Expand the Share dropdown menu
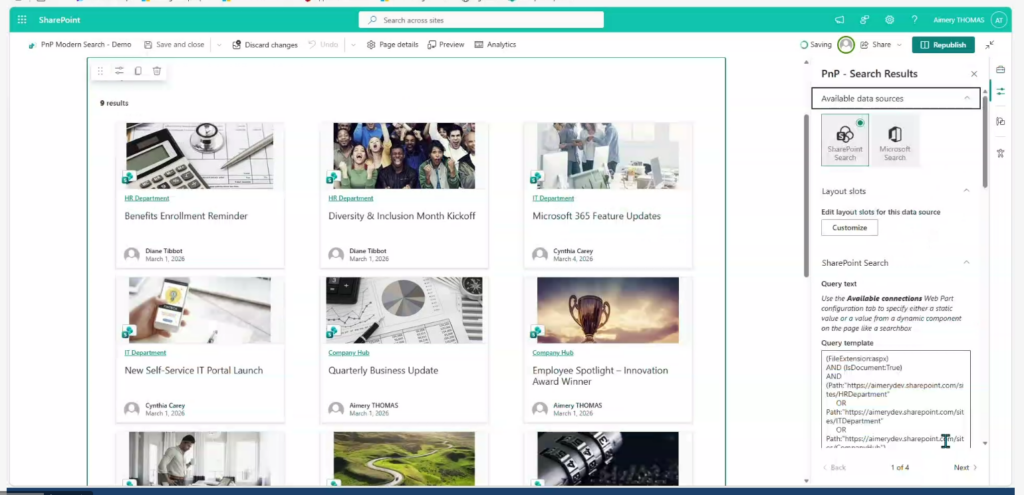The image size is (1024, 495). pyautogui.click(x=899, y=45)
